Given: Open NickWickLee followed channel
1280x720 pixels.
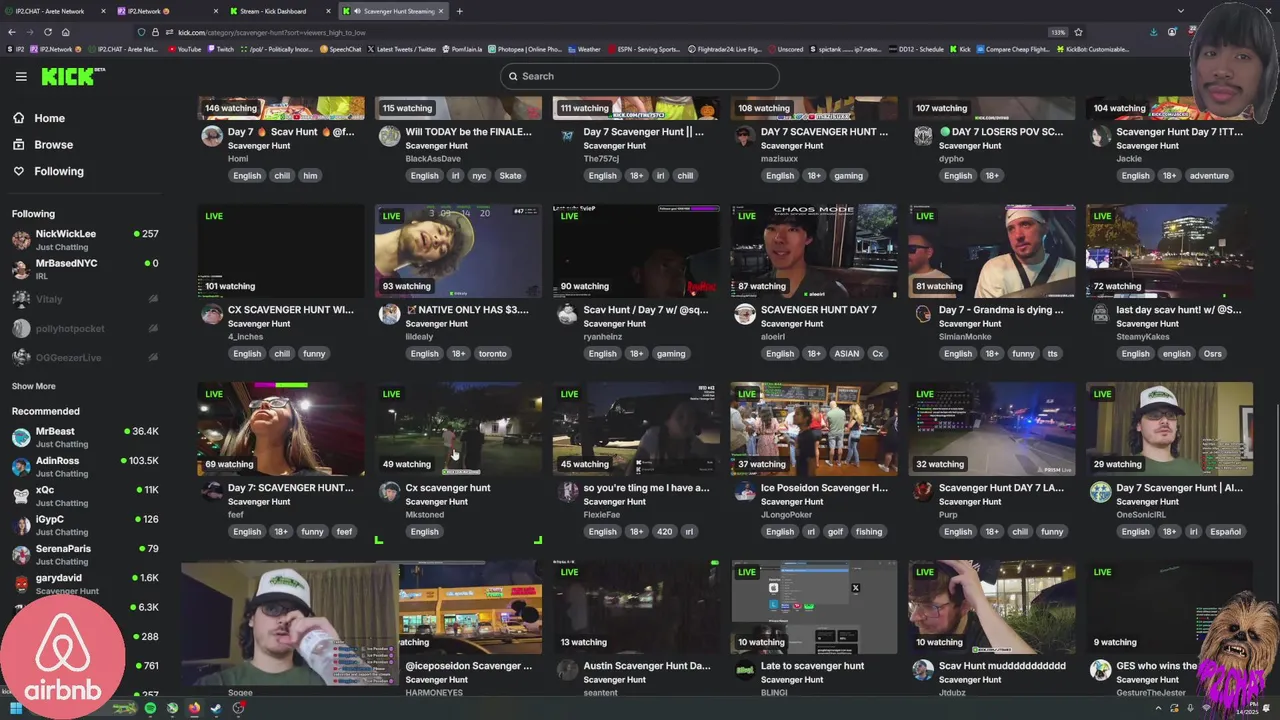Looking at the screenshot, I should point(85,240).
